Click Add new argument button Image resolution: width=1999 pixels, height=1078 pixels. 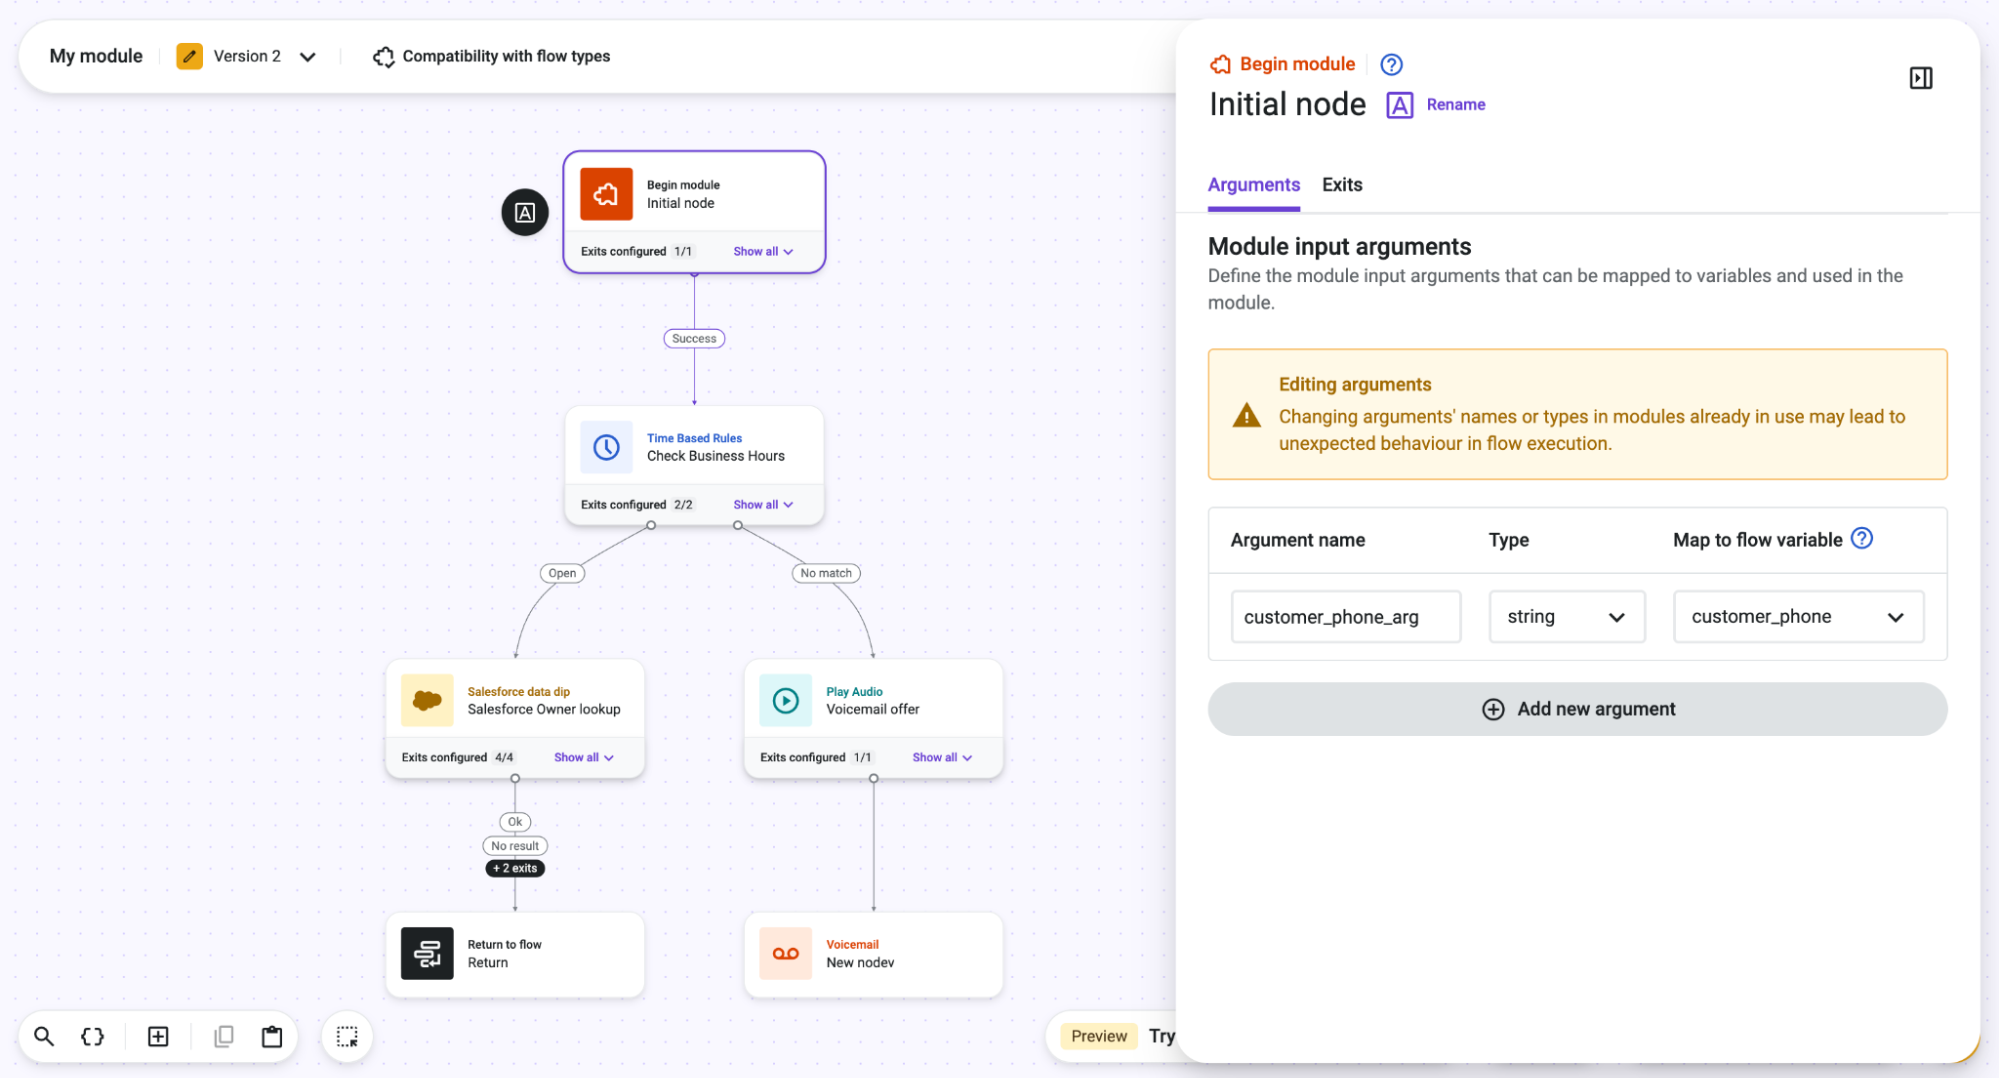pyautogui.click(x=1577, y=709)
